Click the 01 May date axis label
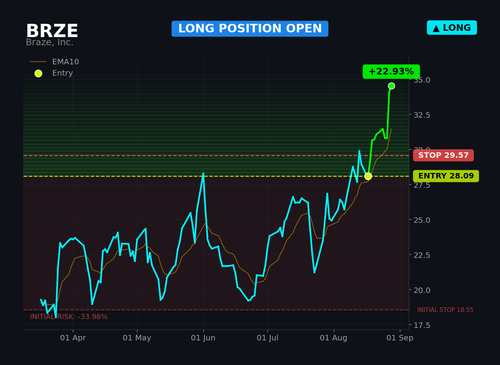Image resolution: width=500 pixels, height=365 pixels. click(x=137, y=338)
